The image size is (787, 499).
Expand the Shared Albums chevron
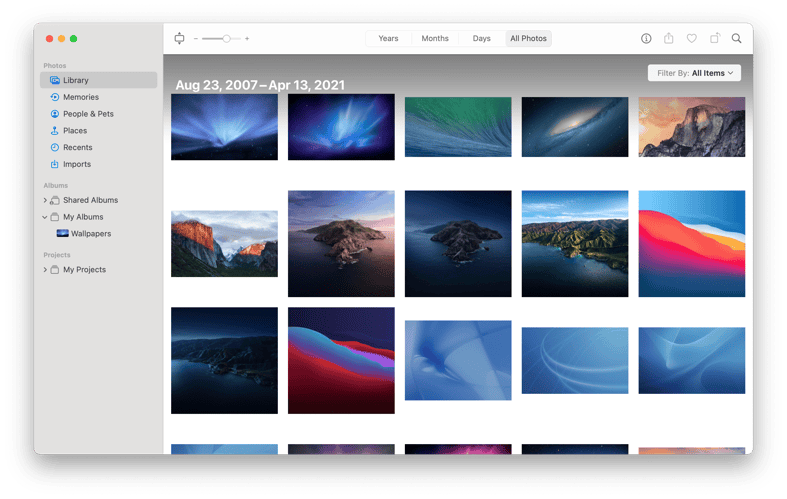click(x=45, y=200)
